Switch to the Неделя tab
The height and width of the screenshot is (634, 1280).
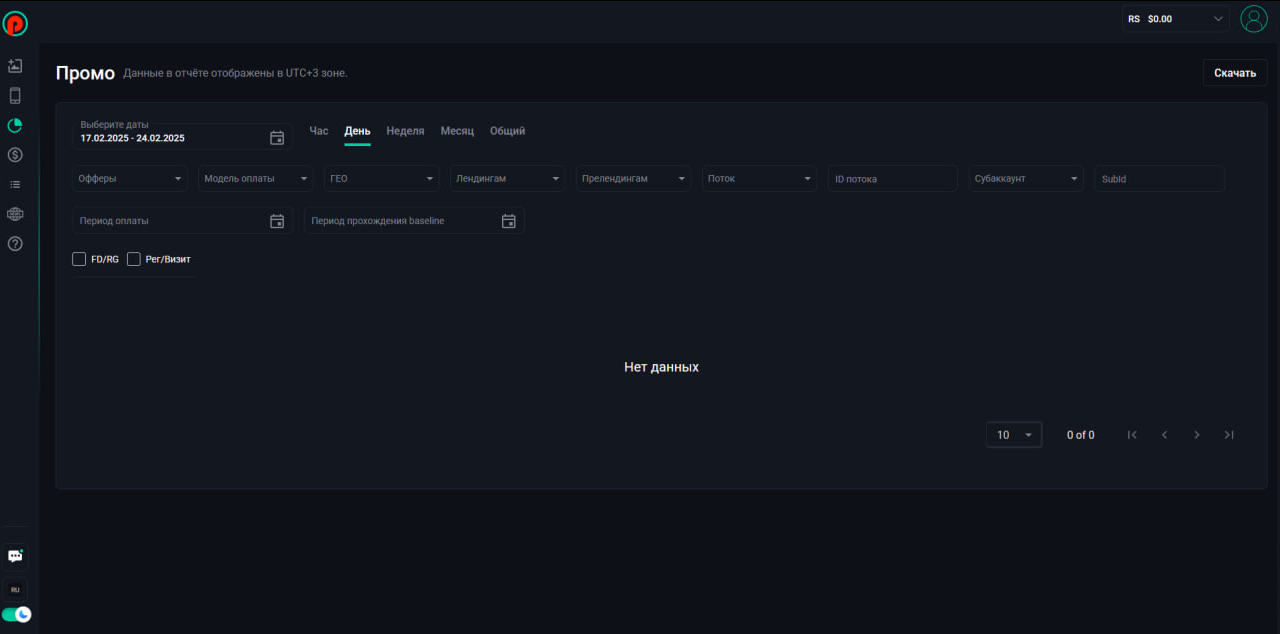[405, 131]
